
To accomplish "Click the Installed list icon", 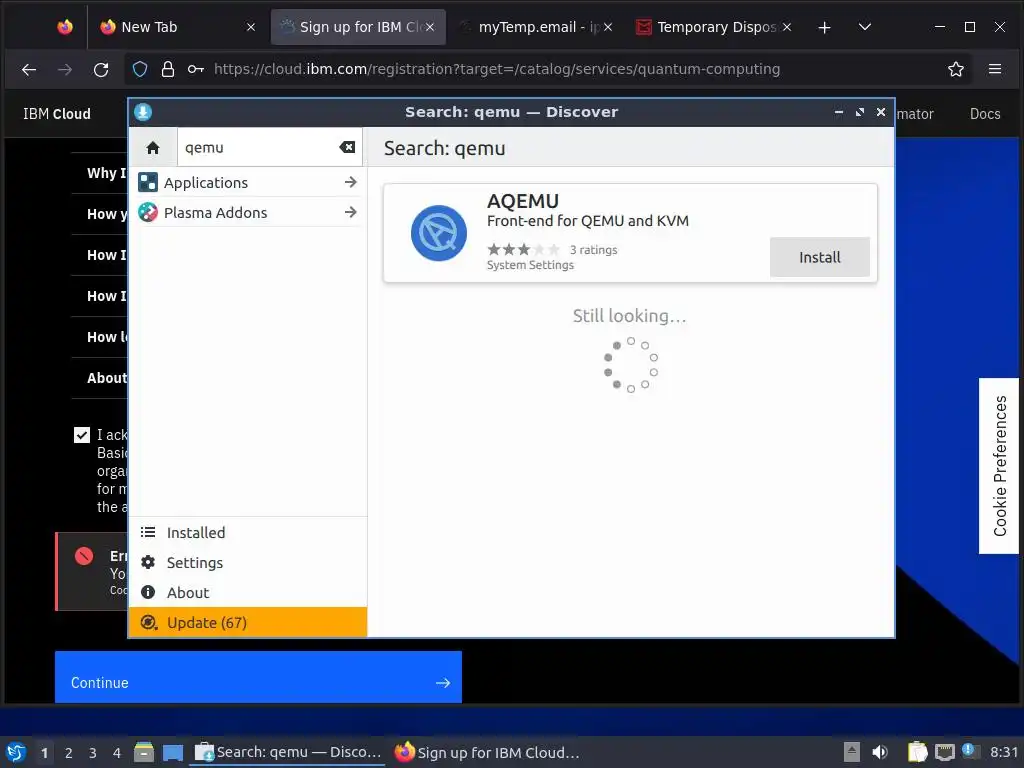I will click(x=148, y=533).
